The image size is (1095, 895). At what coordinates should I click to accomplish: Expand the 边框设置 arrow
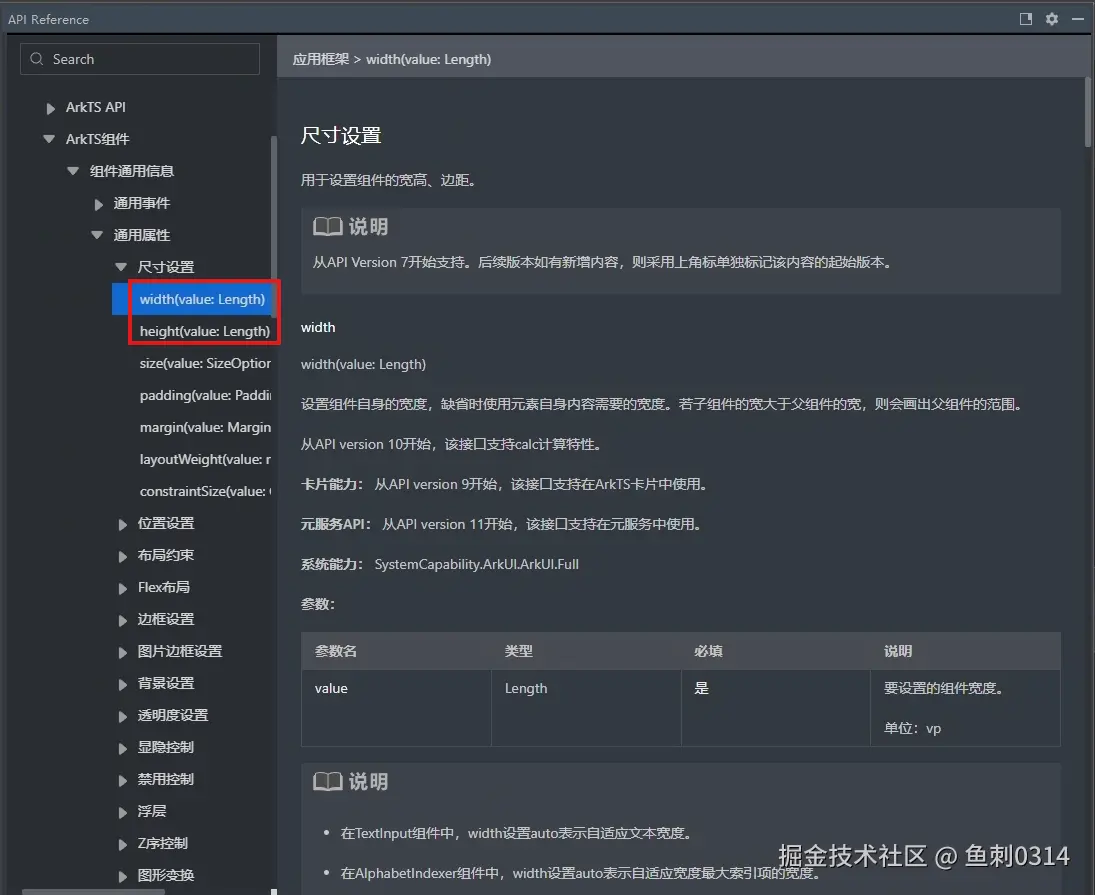click(122, 621)
